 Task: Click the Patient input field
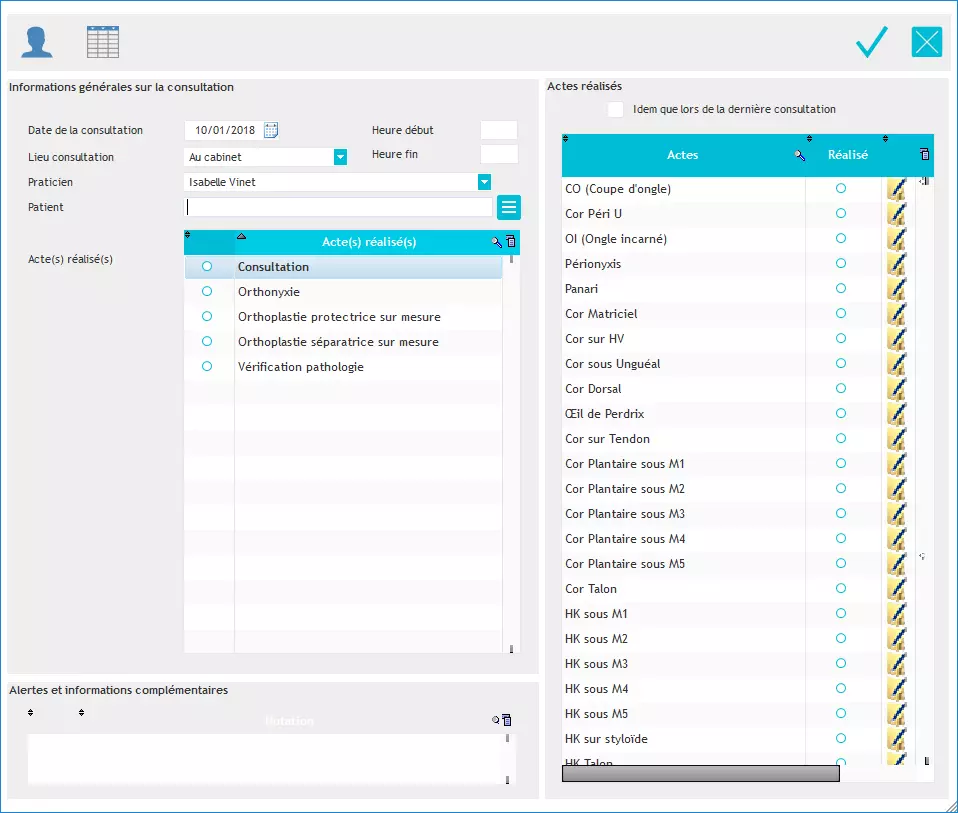[338, 208]
